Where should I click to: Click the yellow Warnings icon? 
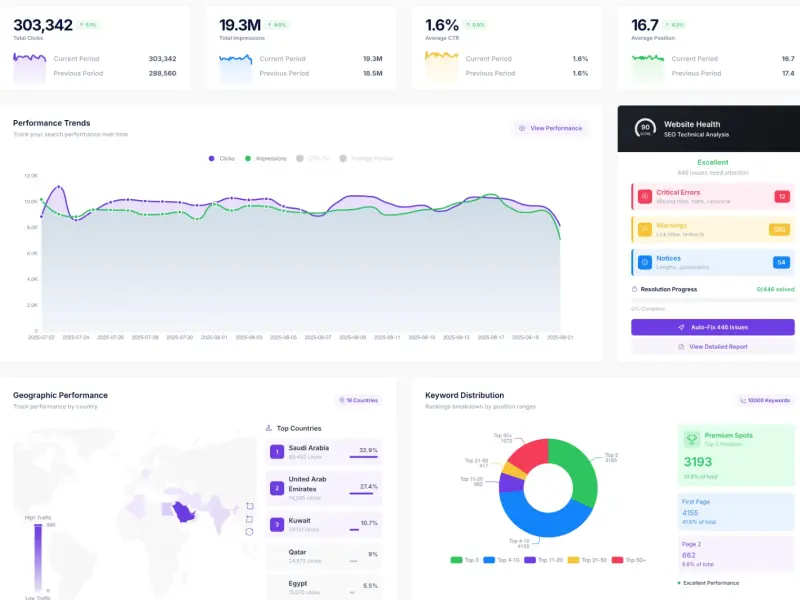click(x=644, y=230)
